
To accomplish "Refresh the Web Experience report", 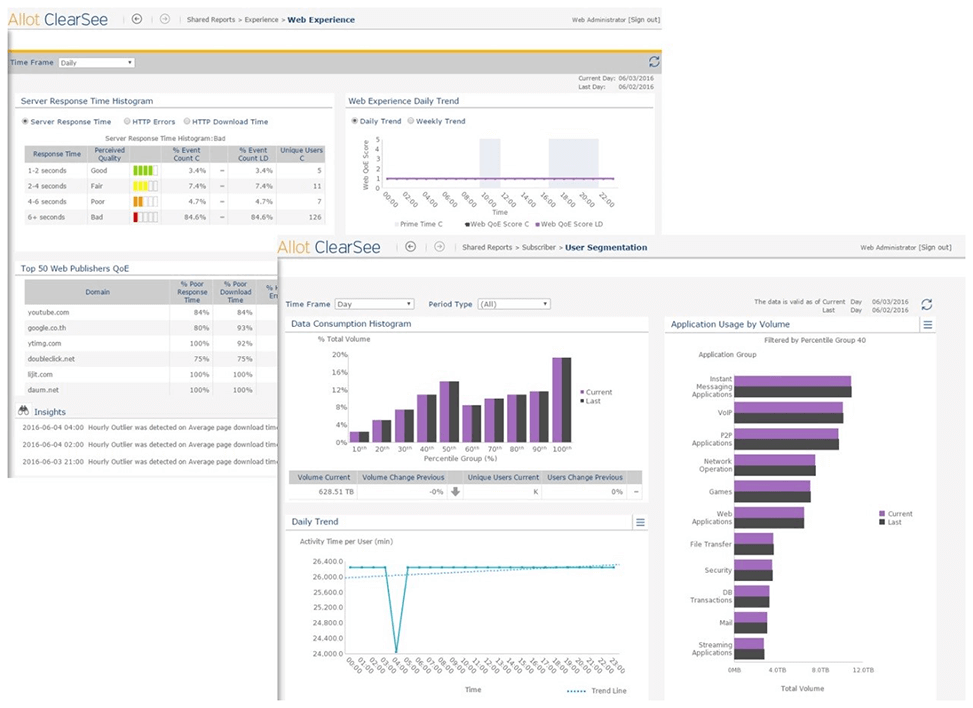I will point(654,62).
